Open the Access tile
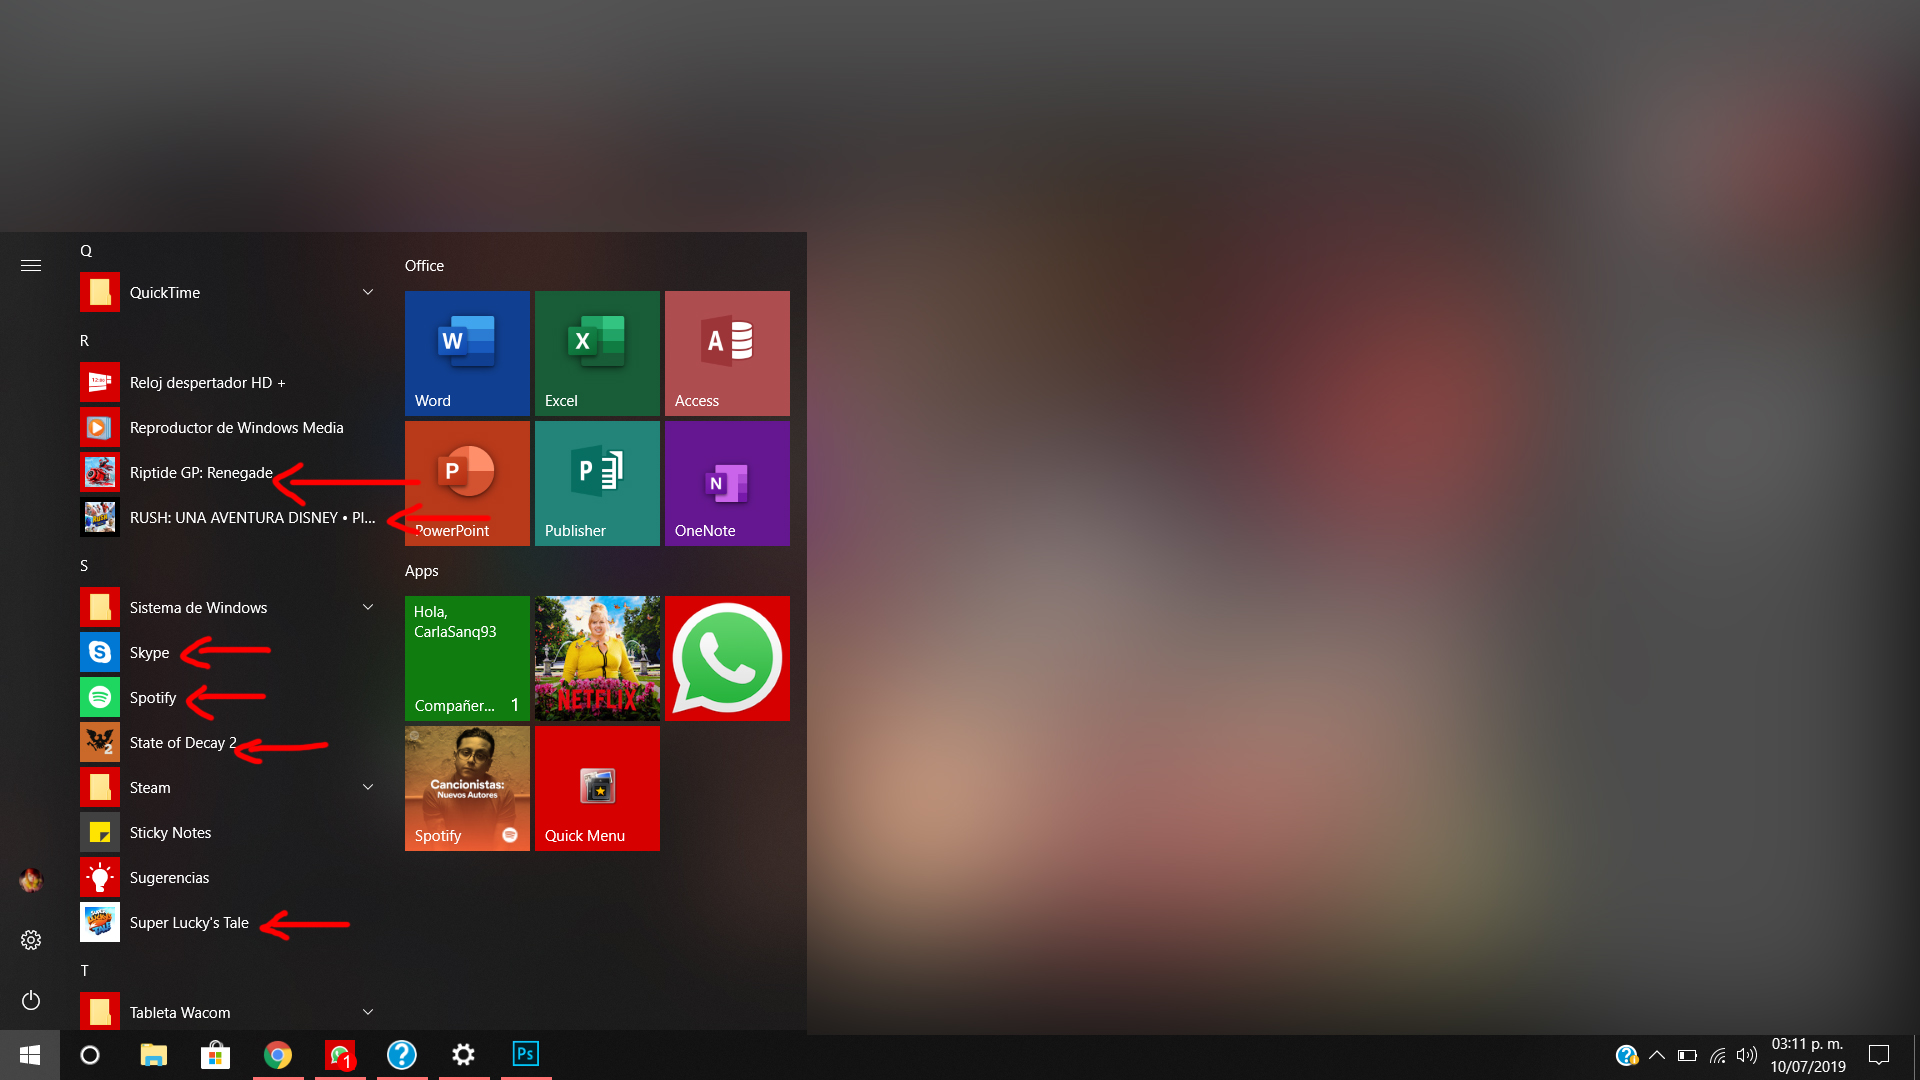Screen dimensions: 1920x1080 tap(727, 353)
